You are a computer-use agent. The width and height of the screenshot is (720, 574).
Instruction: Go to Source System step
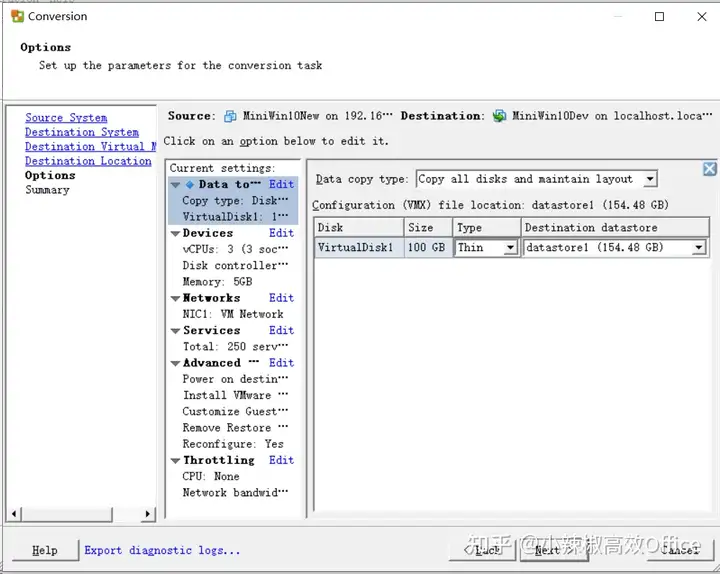(x=66, y=118)
